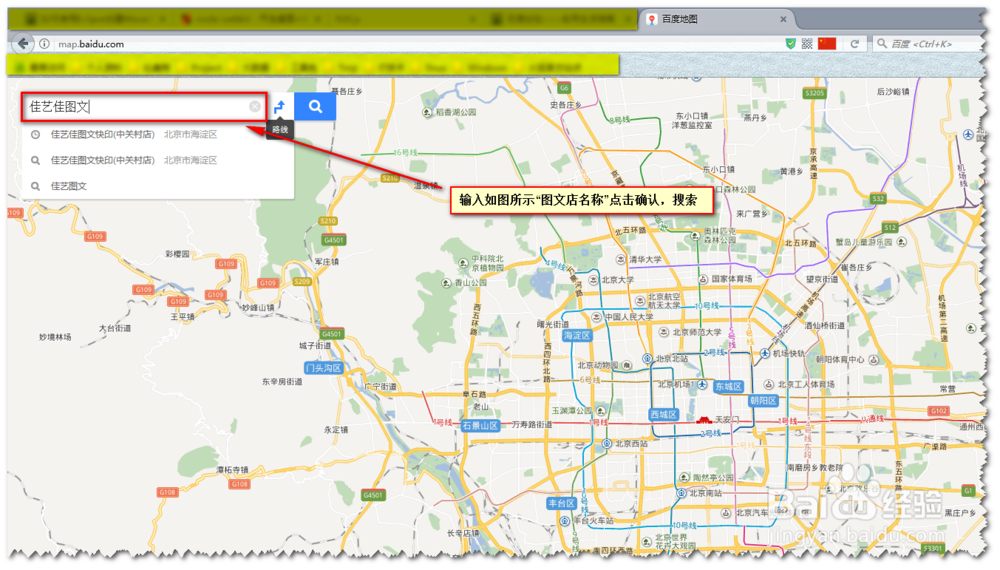Click the 海淀区 district label
This screenshot has width=1000, height=570.
(577, 335)
